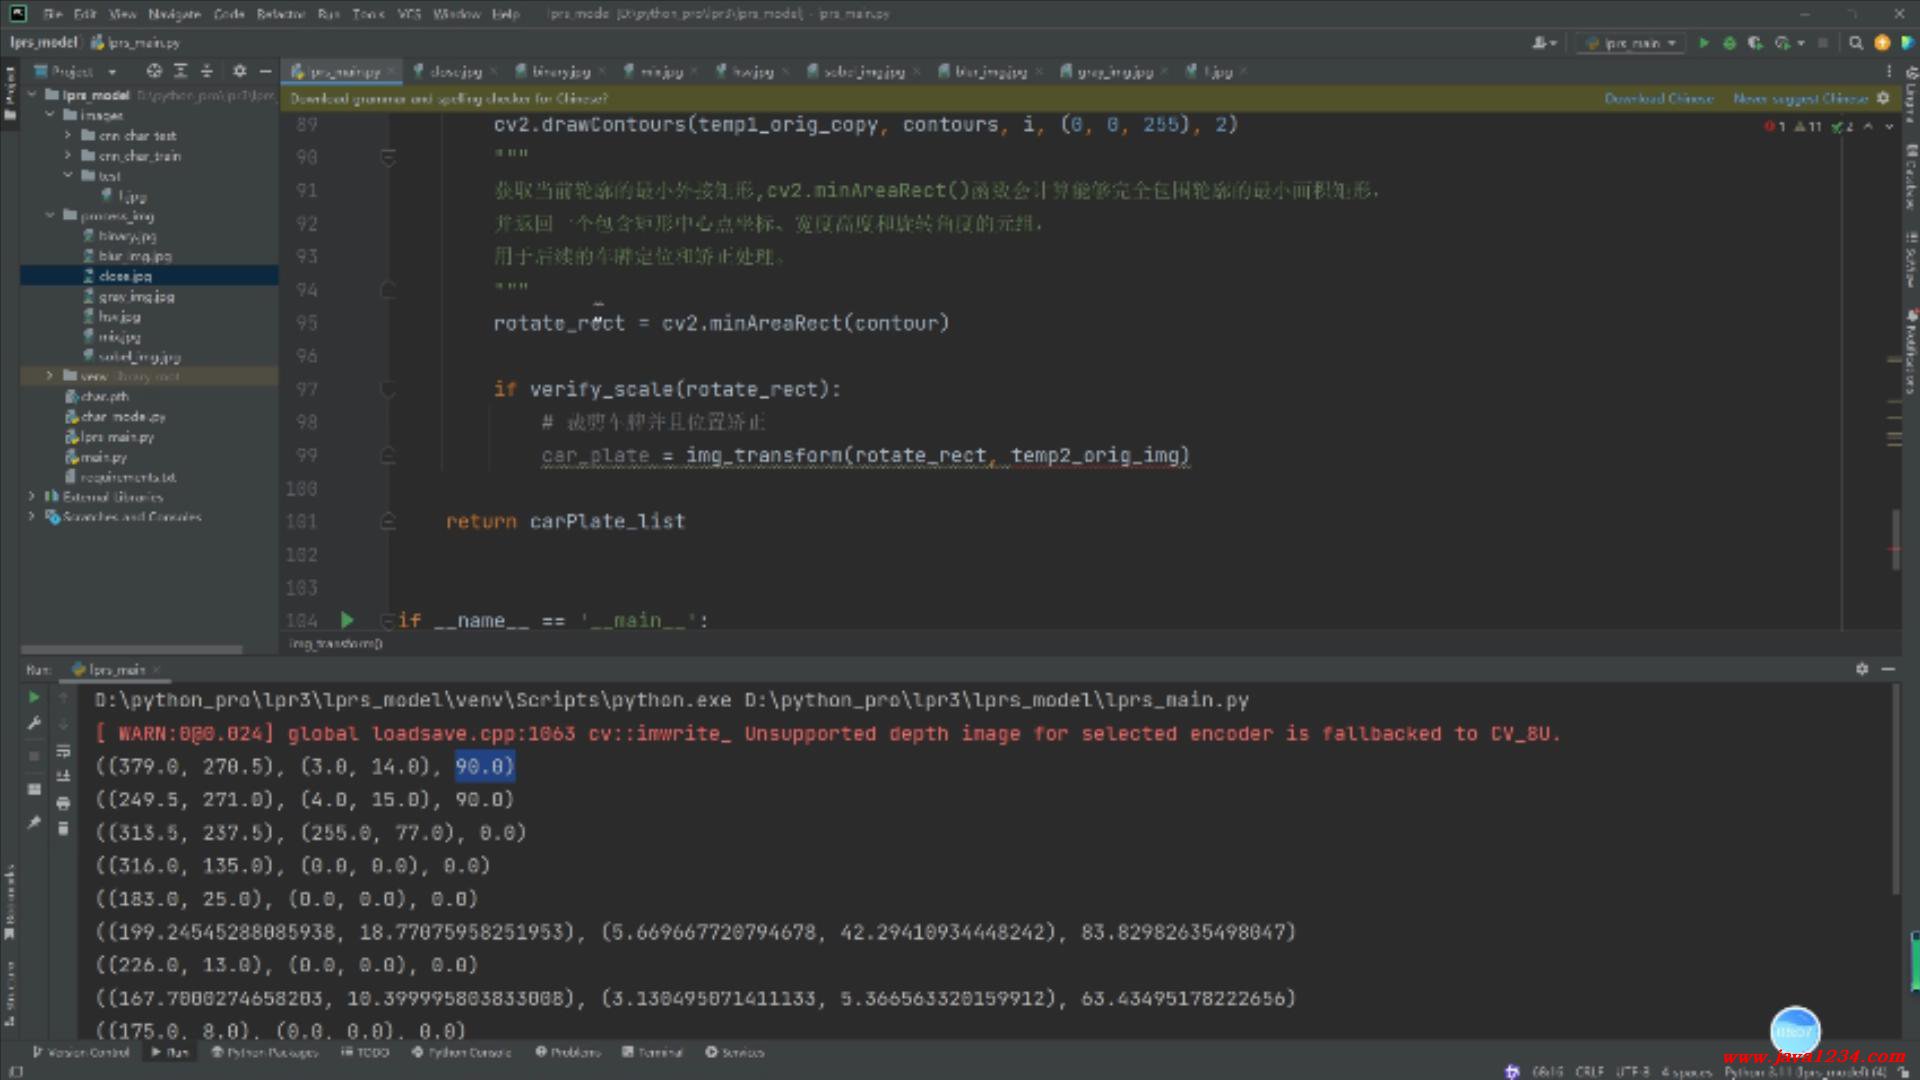Run script from gutter arrow at line 104

(347, 620)
